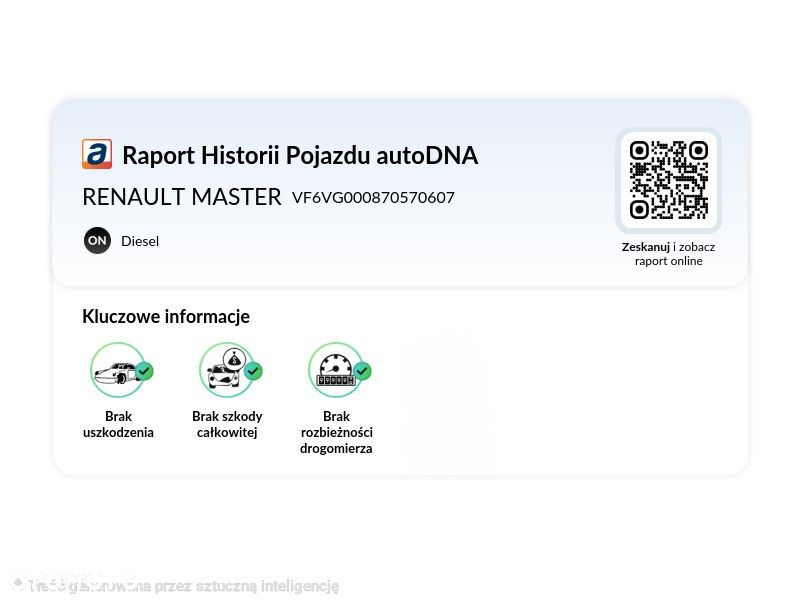The image size is (800, 600).
Task: Click the Brak rozbieżności drogomierza label
Action: tap(336, 432)
